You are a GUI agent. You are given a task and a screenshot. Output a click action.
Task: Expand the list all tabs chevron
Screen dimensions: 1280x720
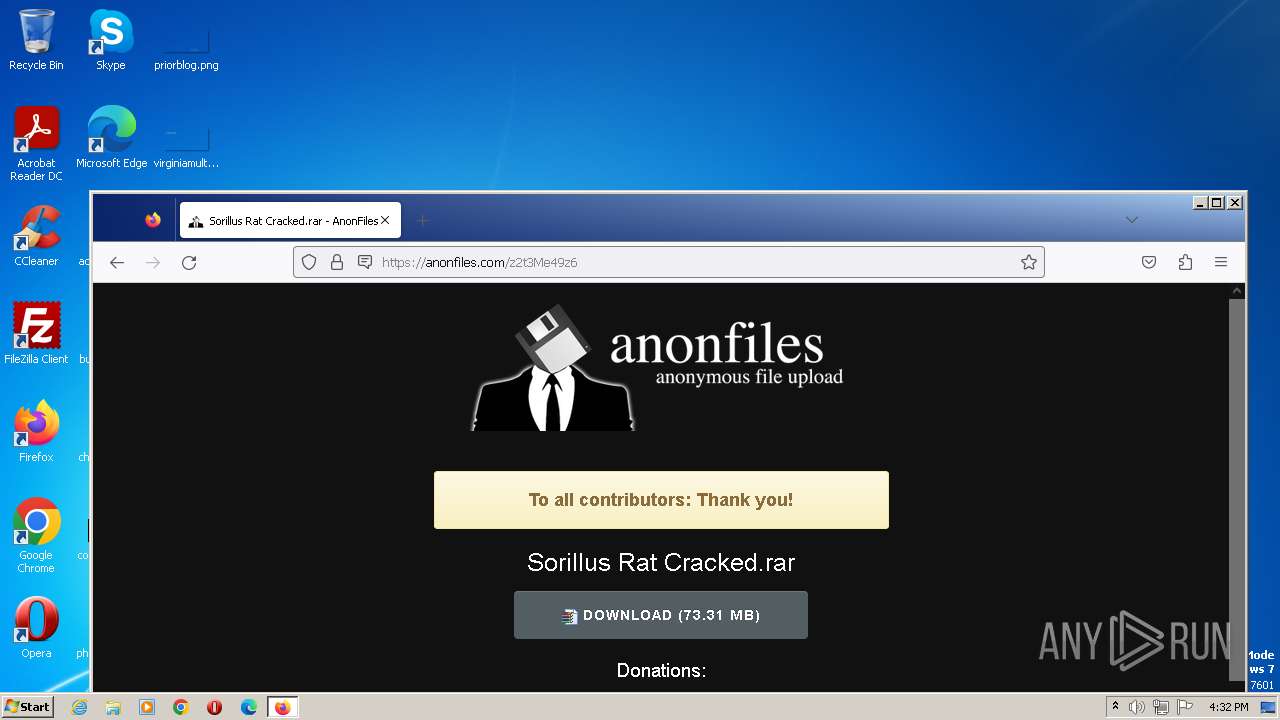(1132, 220)
